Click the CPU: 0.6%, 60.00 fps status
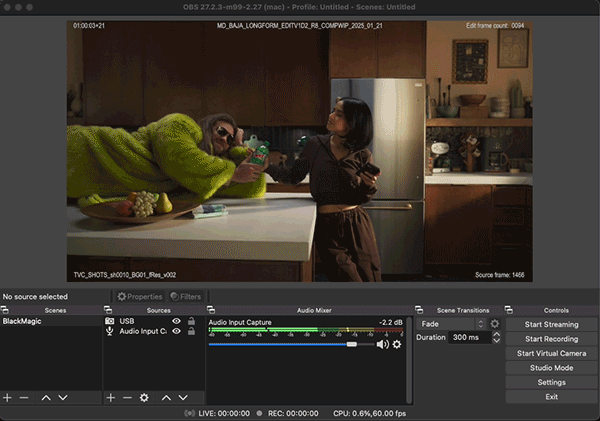 pos(369,413)
